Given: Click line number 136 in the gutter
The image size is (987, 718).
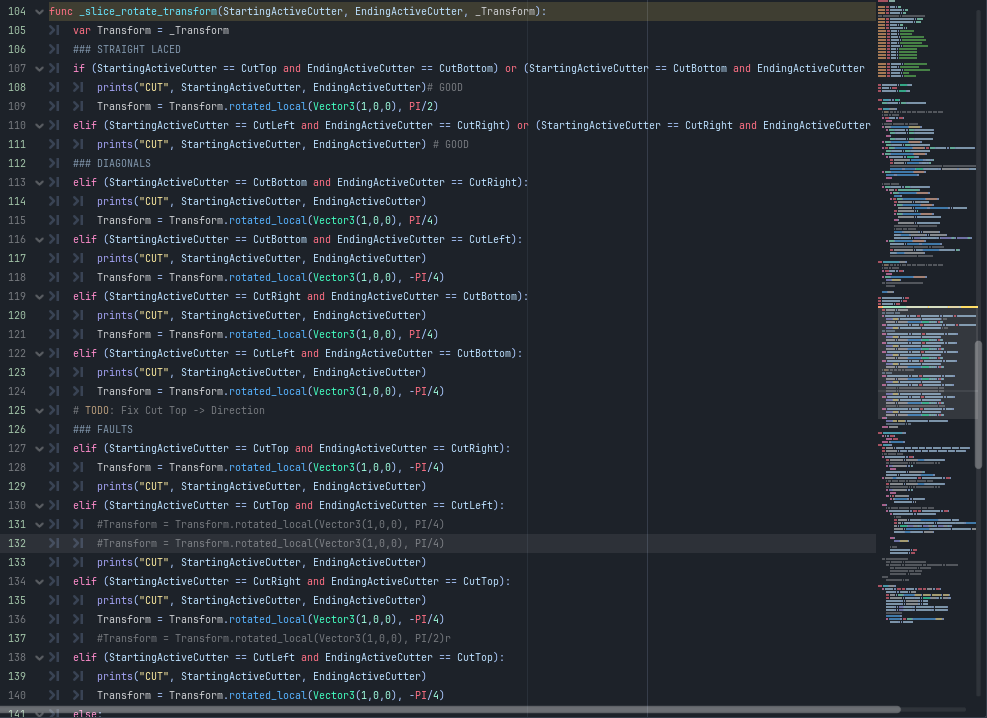Looking at the screenshot, I should click(x=17, y=619).
